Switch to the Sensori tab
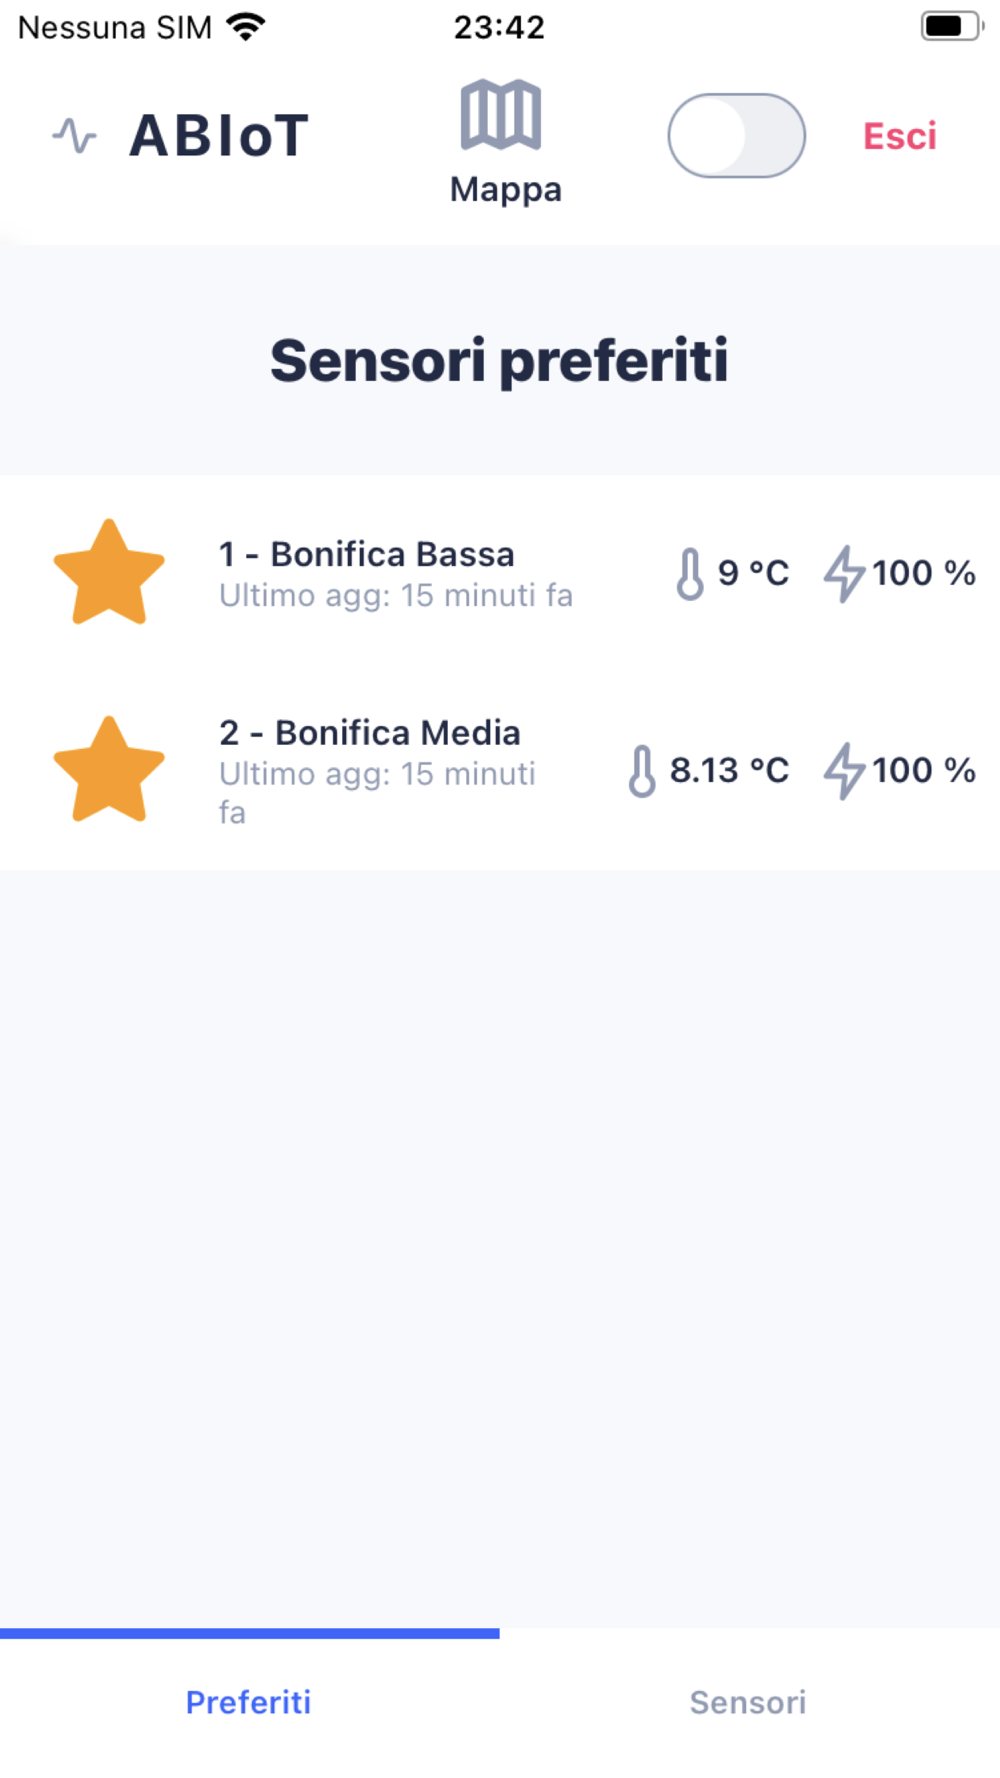This screenshot has width=1000, height=1778. [748, 1702]
